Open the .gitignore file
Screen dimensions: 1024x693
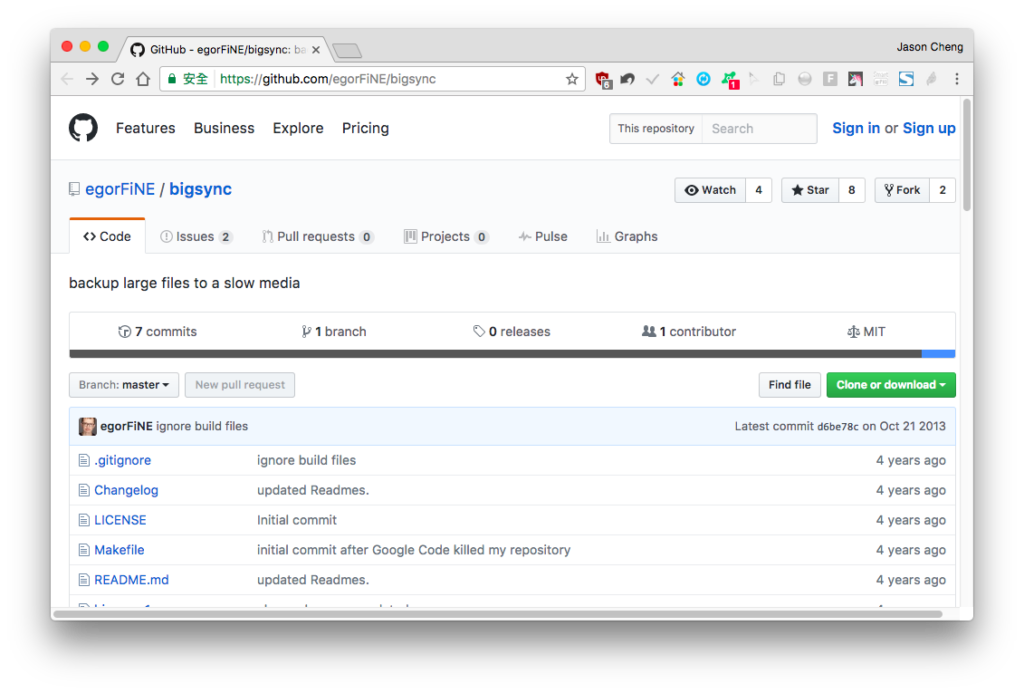[123, 460]
